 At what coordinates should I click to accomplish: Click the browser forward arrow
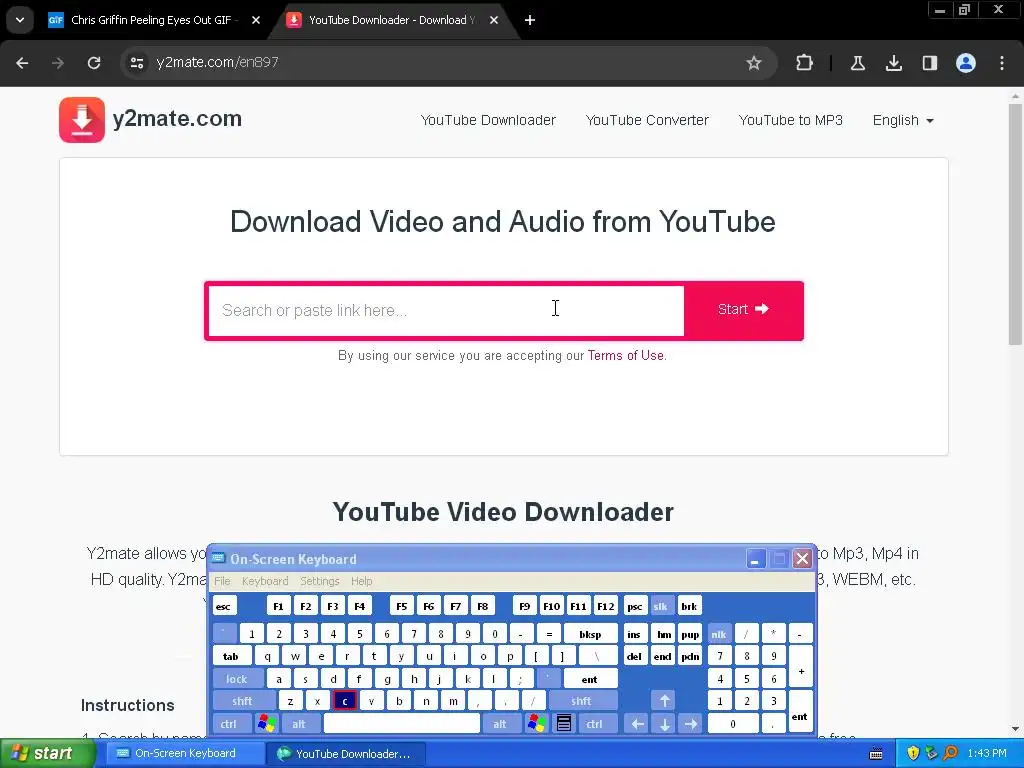click(58, 63)
